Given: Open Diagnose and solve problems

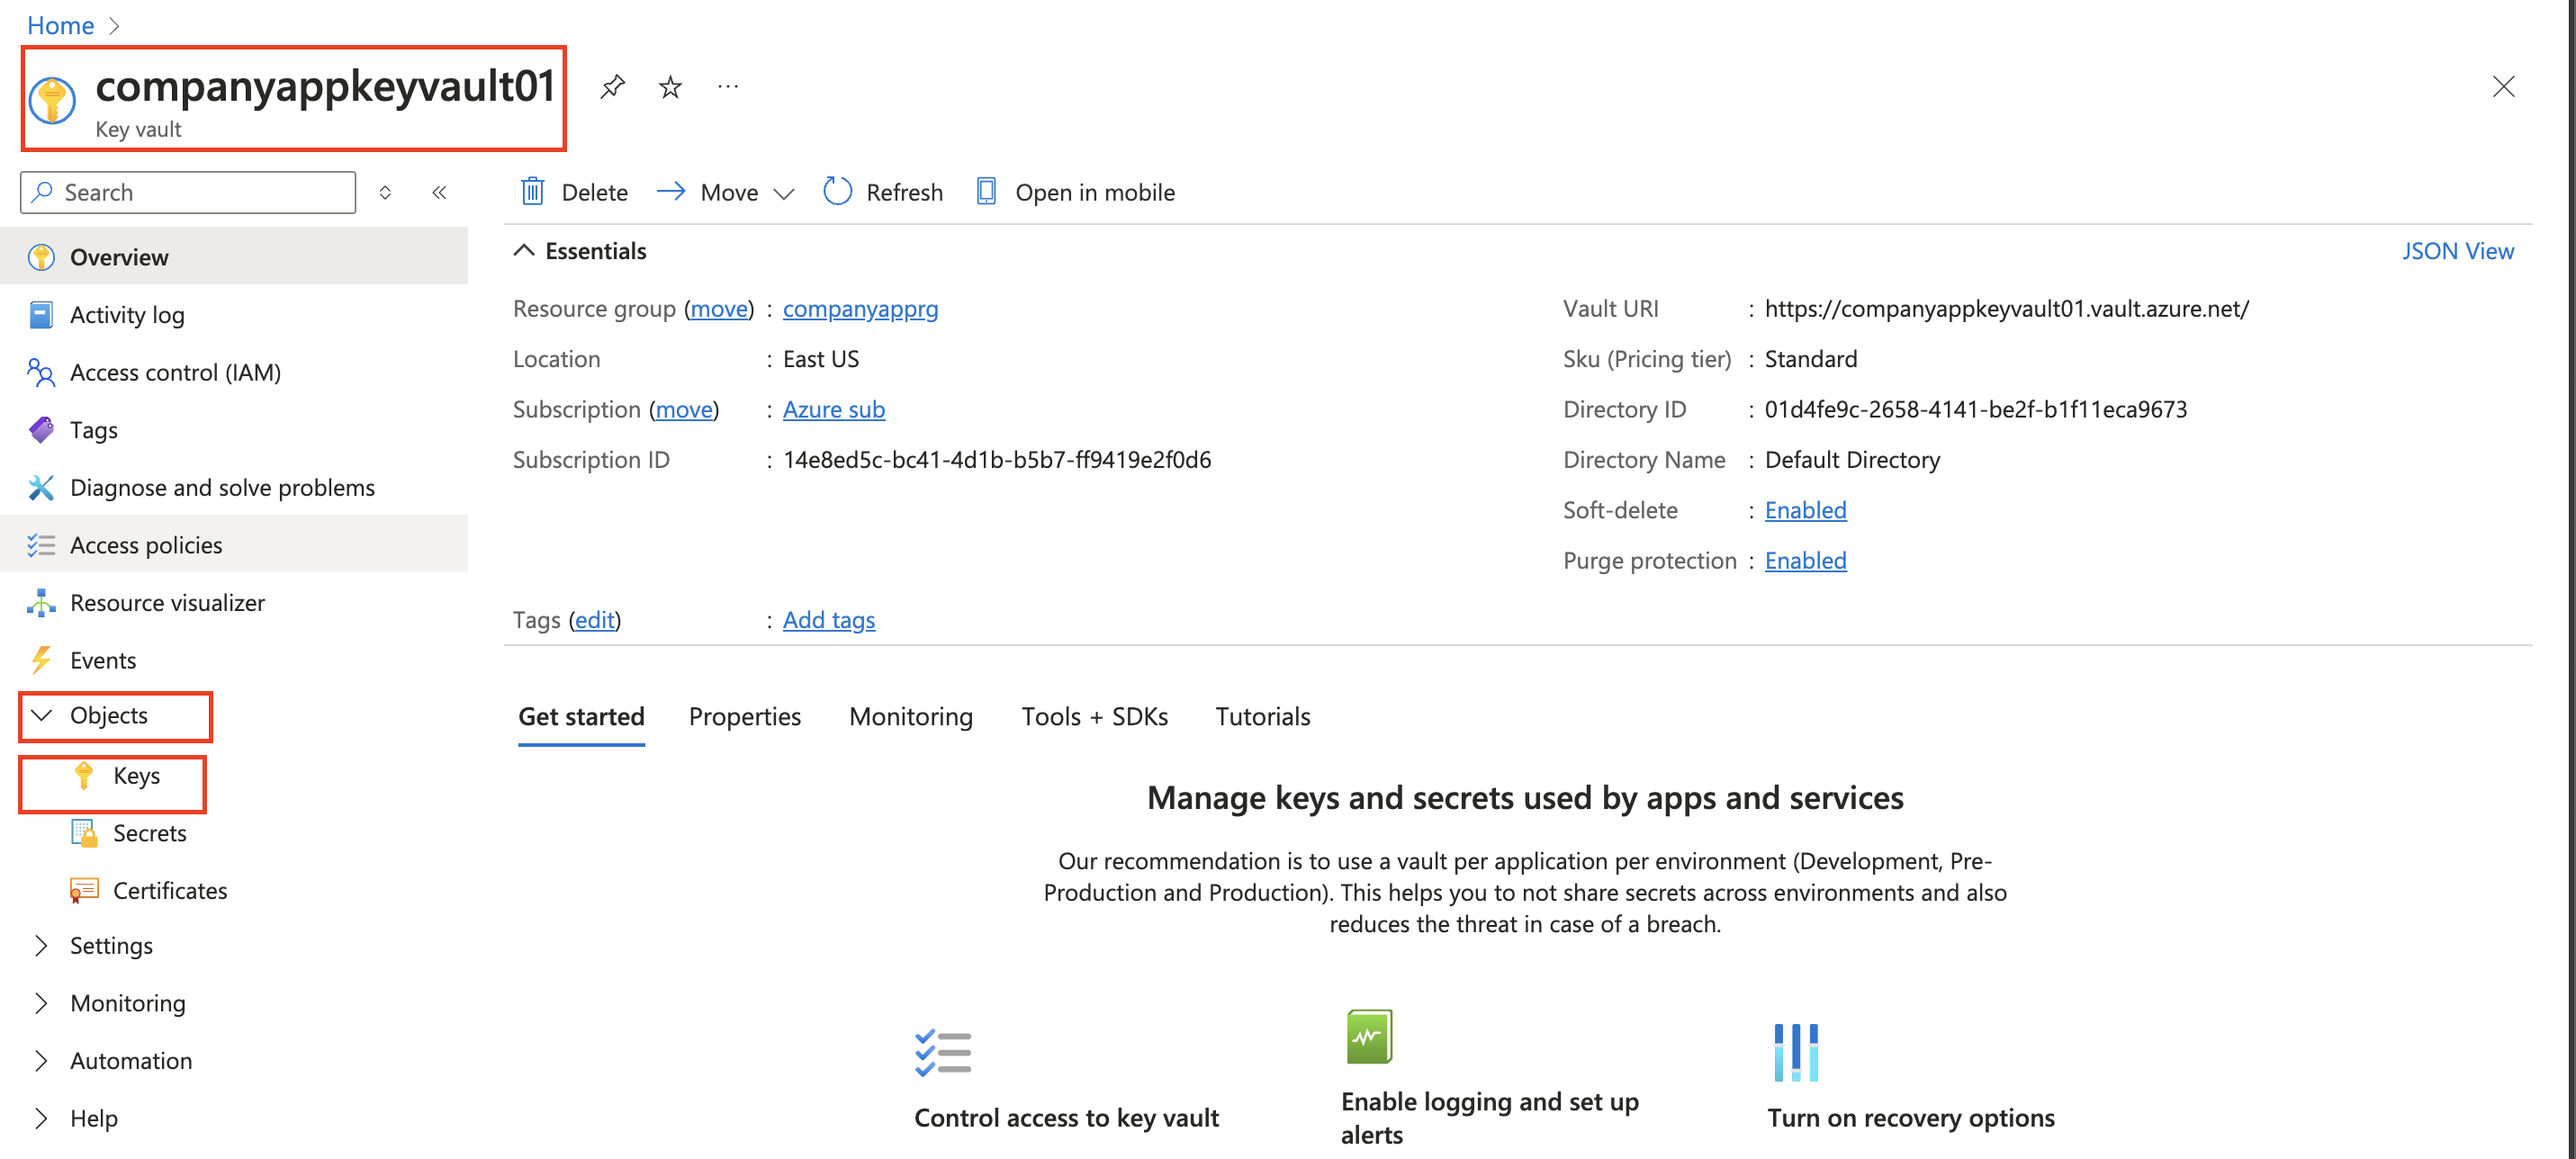Looking at the screenshot, I should (x=234, y=487).
